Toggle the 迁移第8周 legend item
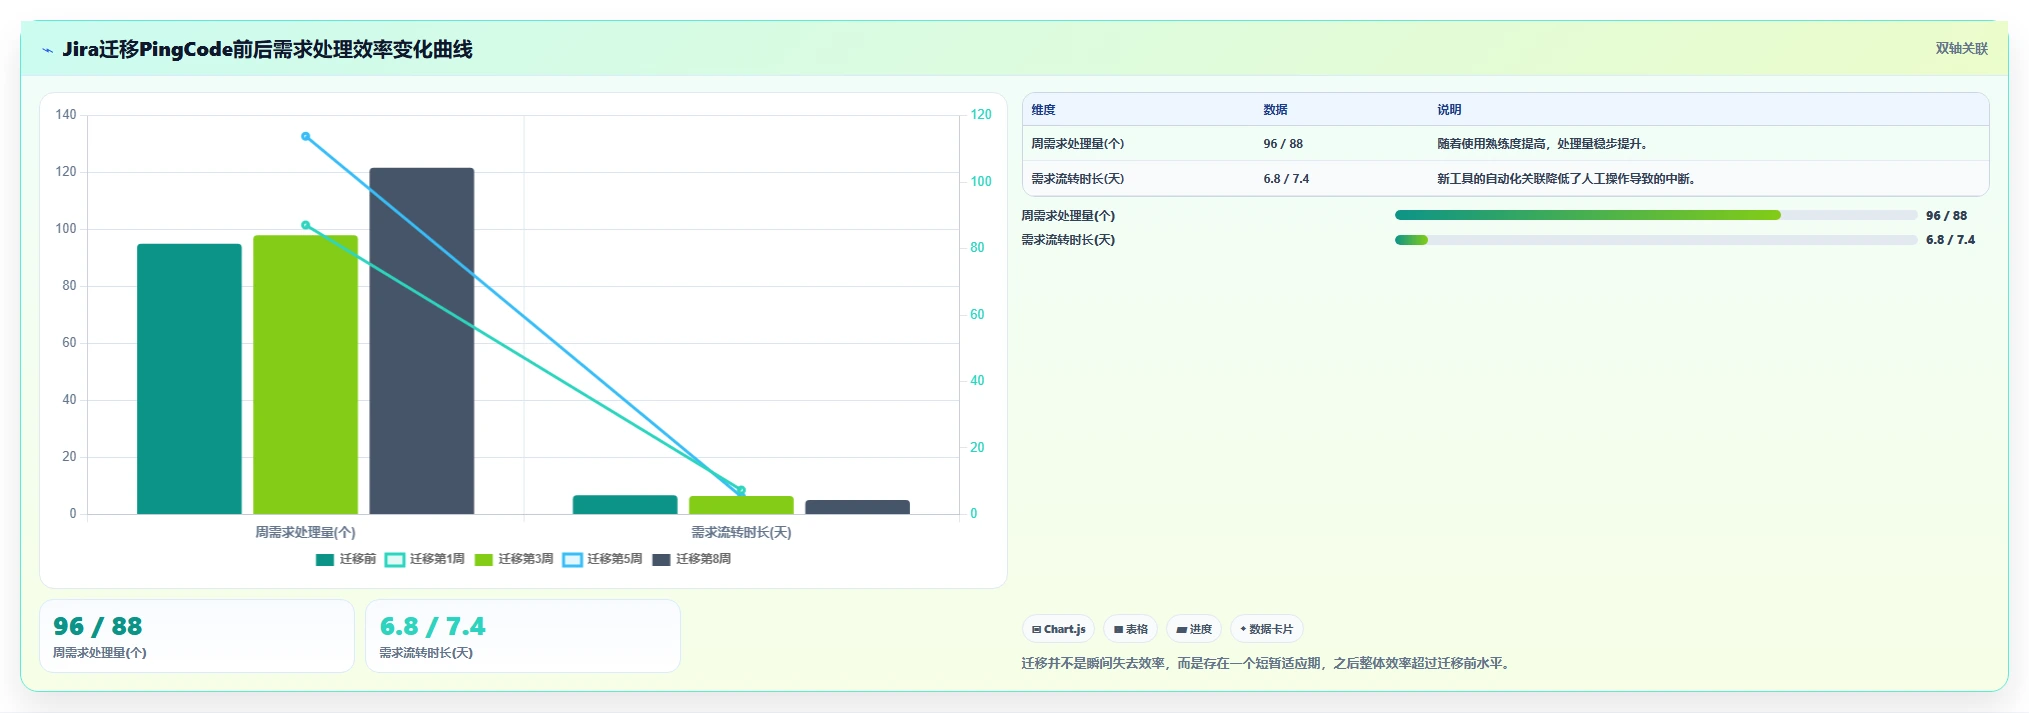The width and height of the screenshot is (2029, 713). 692,559
